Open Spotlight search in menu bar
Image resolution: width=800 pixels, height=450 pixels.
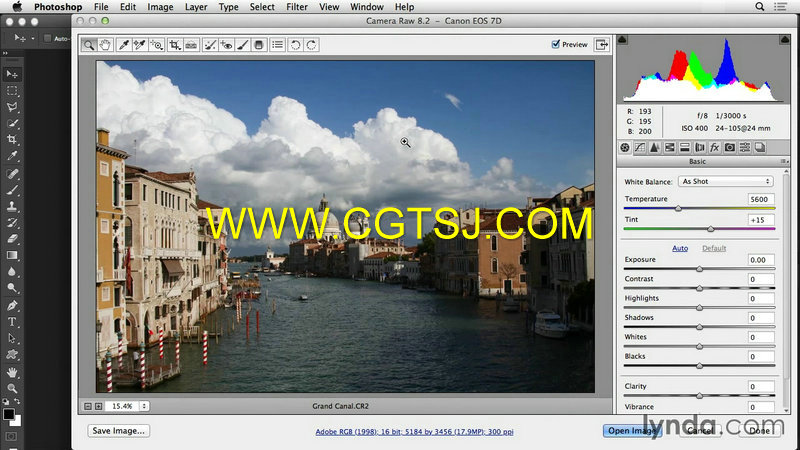tap(760, 7)
